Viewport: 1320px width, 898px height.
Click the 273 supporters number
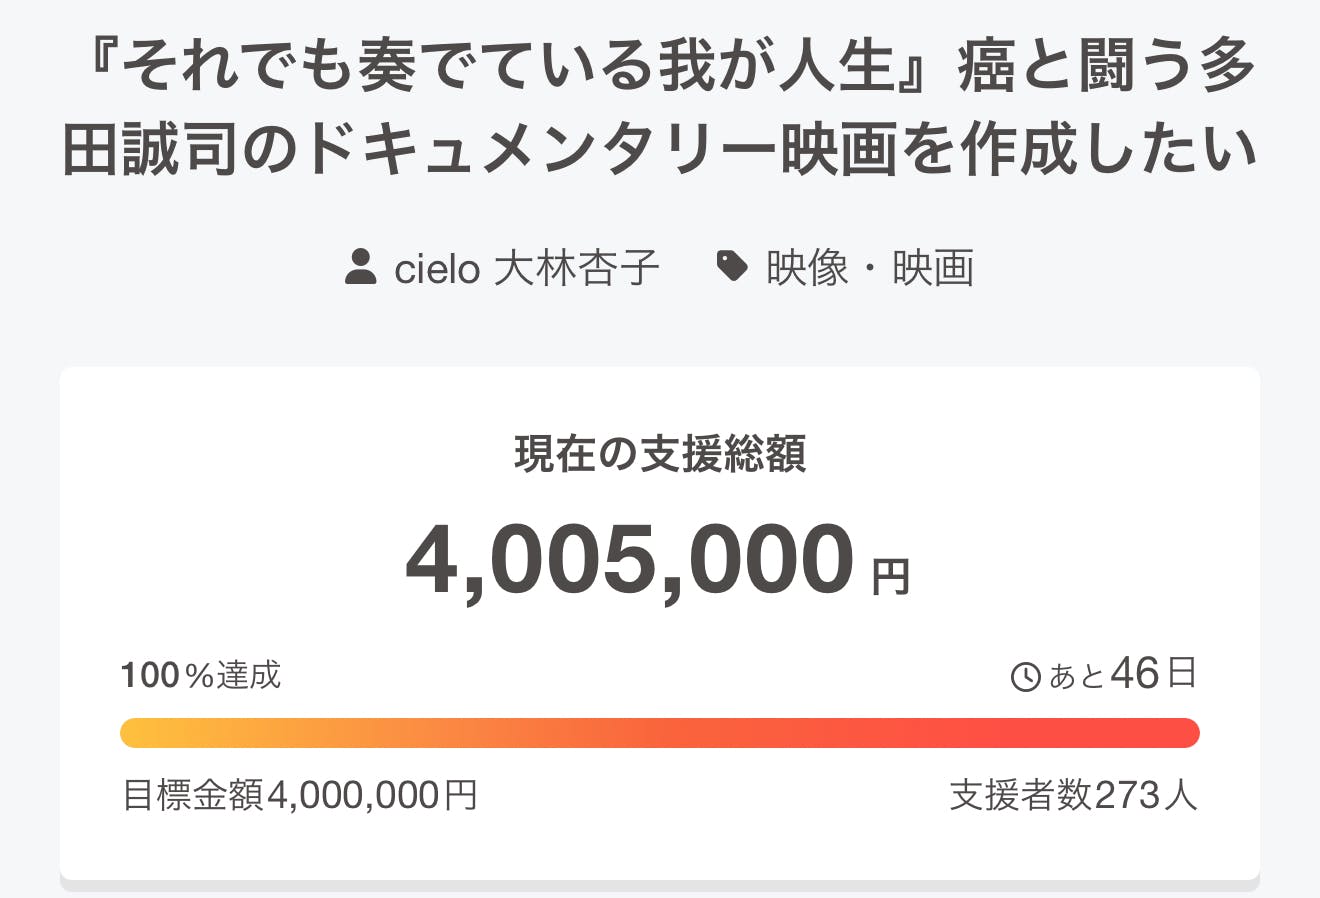click(x=1128, y=796)
